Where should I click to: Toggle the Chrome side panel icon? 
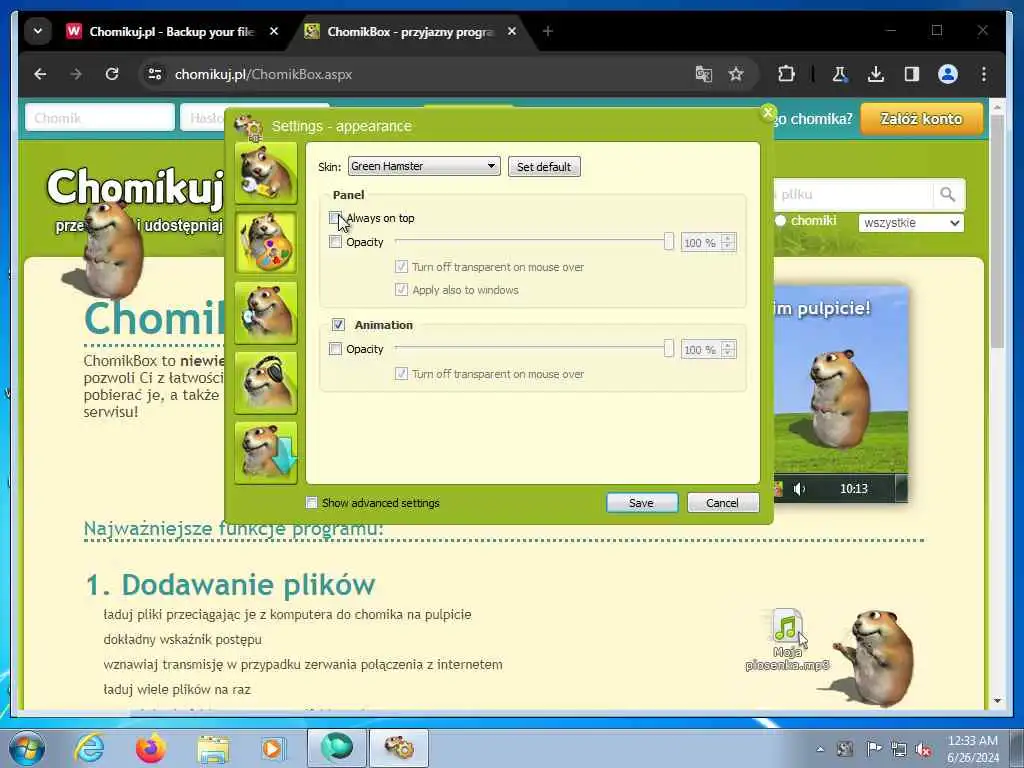(x=912, y=74)
